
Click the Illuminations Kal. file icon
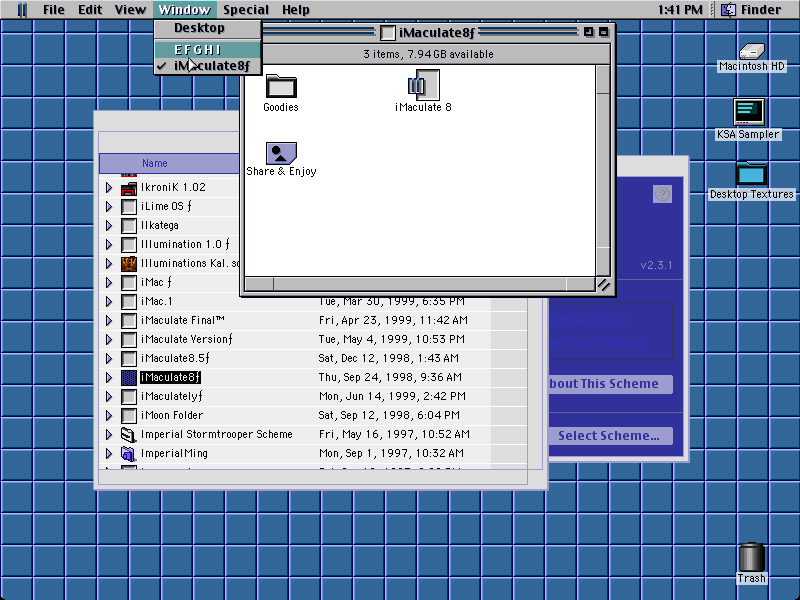pos(129,263)
